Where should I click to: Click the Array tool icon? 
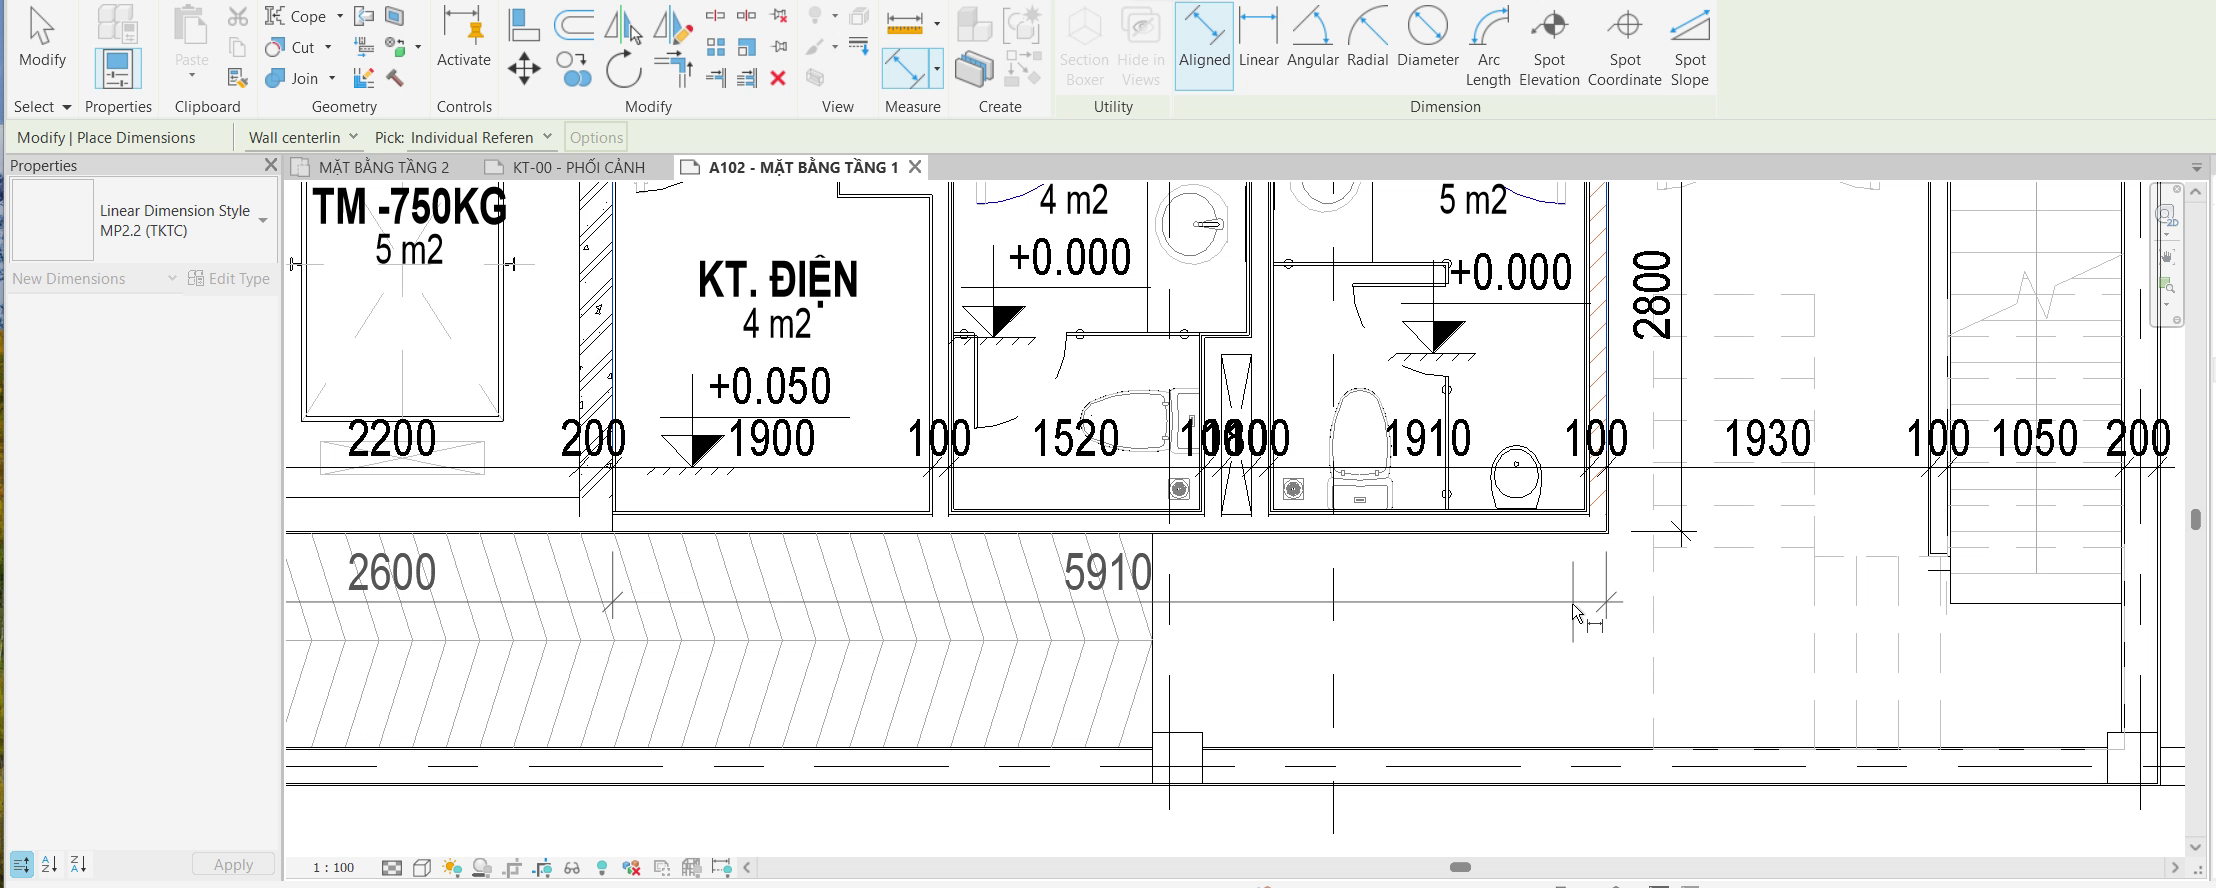click(716, 47)
